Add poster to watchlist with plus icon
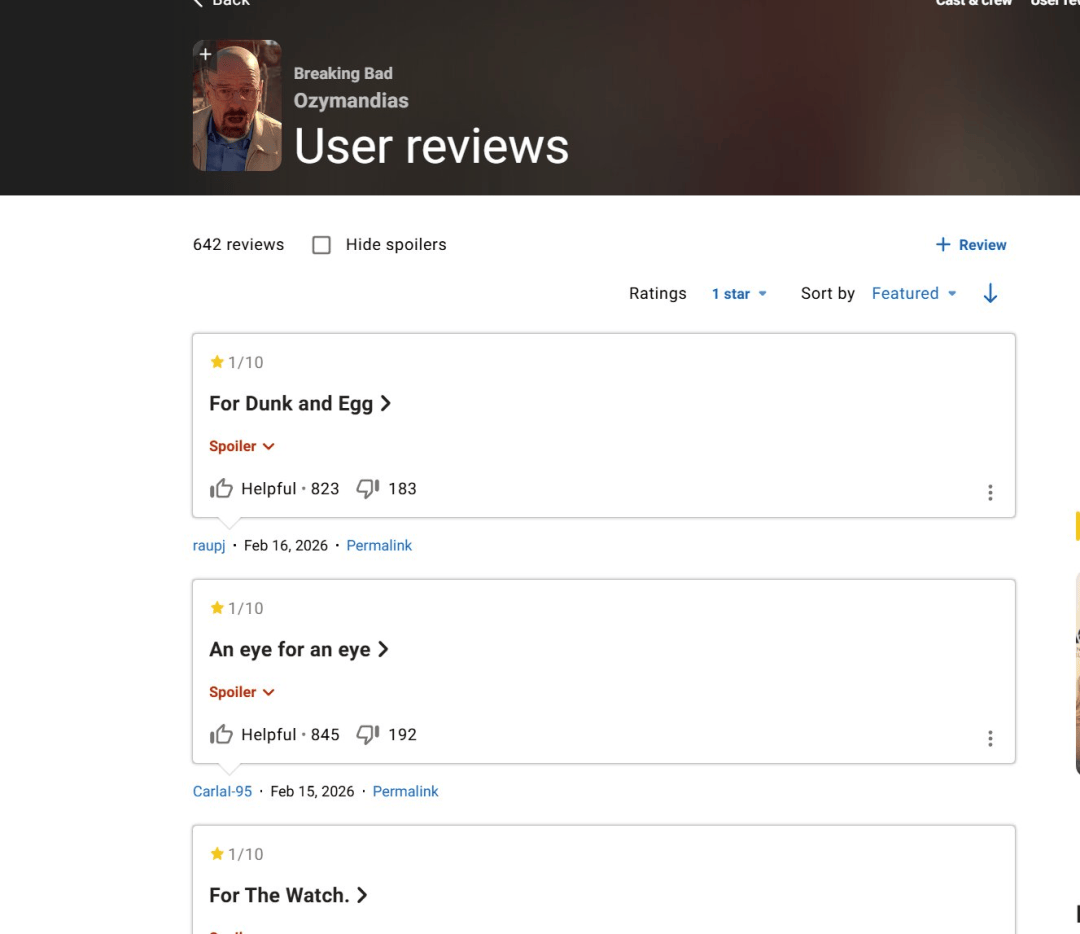 point(205,54)
